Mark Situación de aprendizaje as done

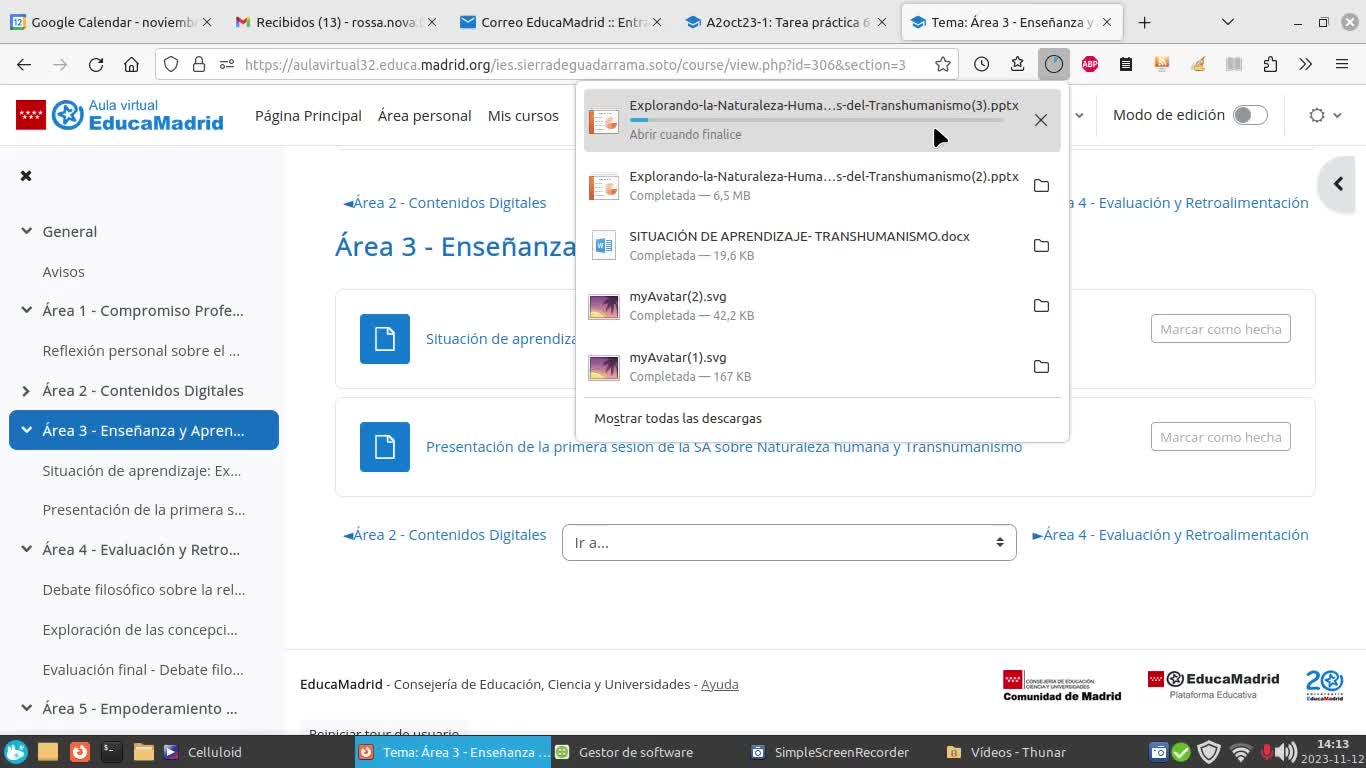tap(1220, 329)
